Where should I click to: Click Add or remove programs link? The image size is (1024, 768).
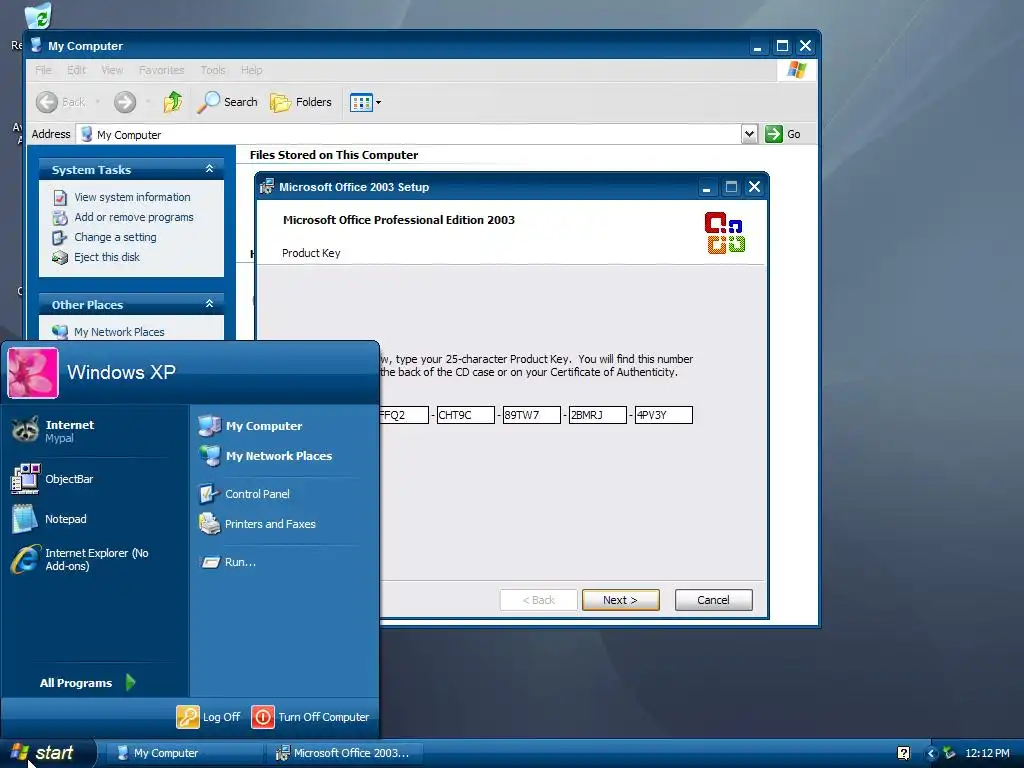[133, 217]
